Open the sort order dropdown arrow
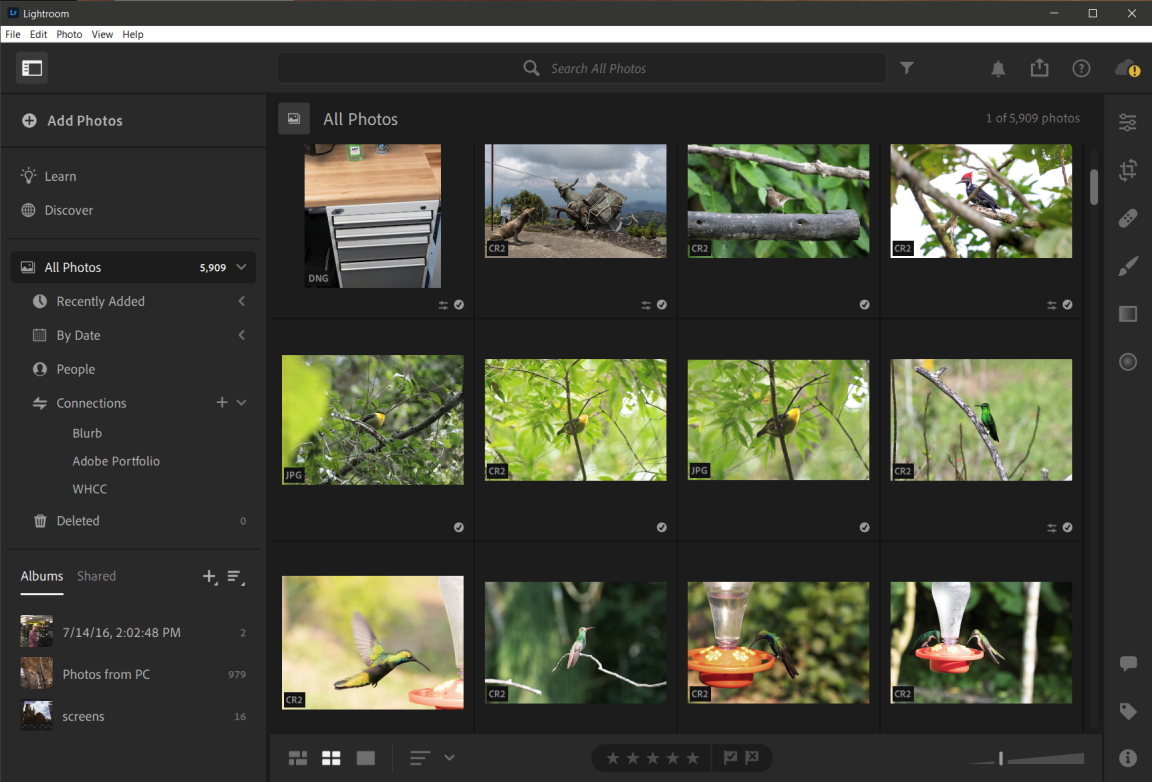 [x=449, y=758]
